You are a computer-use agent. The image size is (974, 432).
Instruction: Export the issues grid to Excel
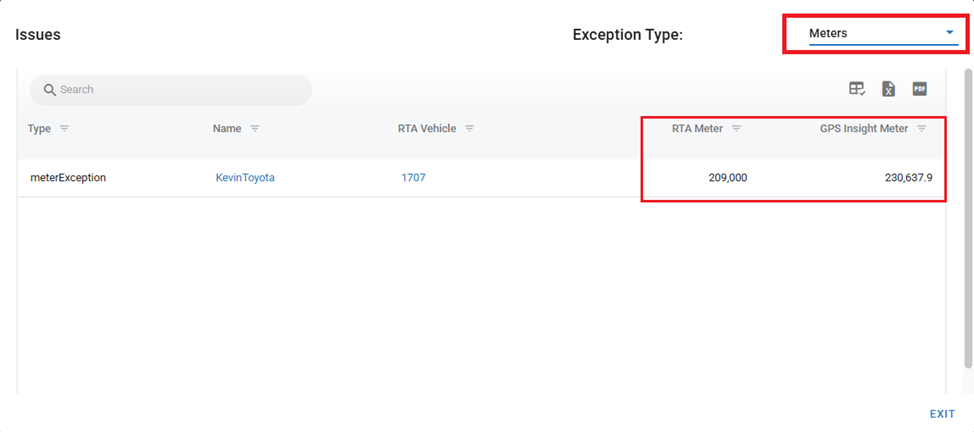tap(888, 89)
